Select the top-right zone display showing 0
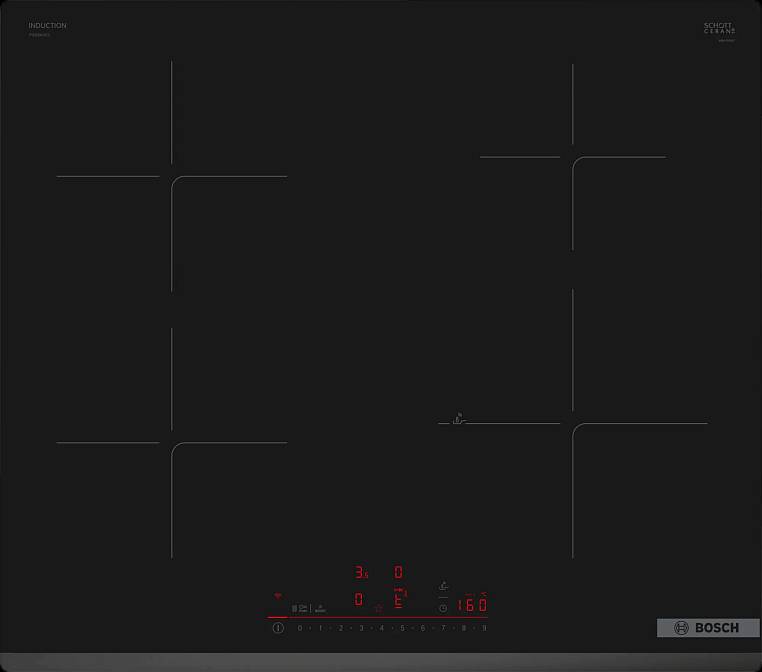This screenshot has width=762, height=672. click(x=398, y=573)
